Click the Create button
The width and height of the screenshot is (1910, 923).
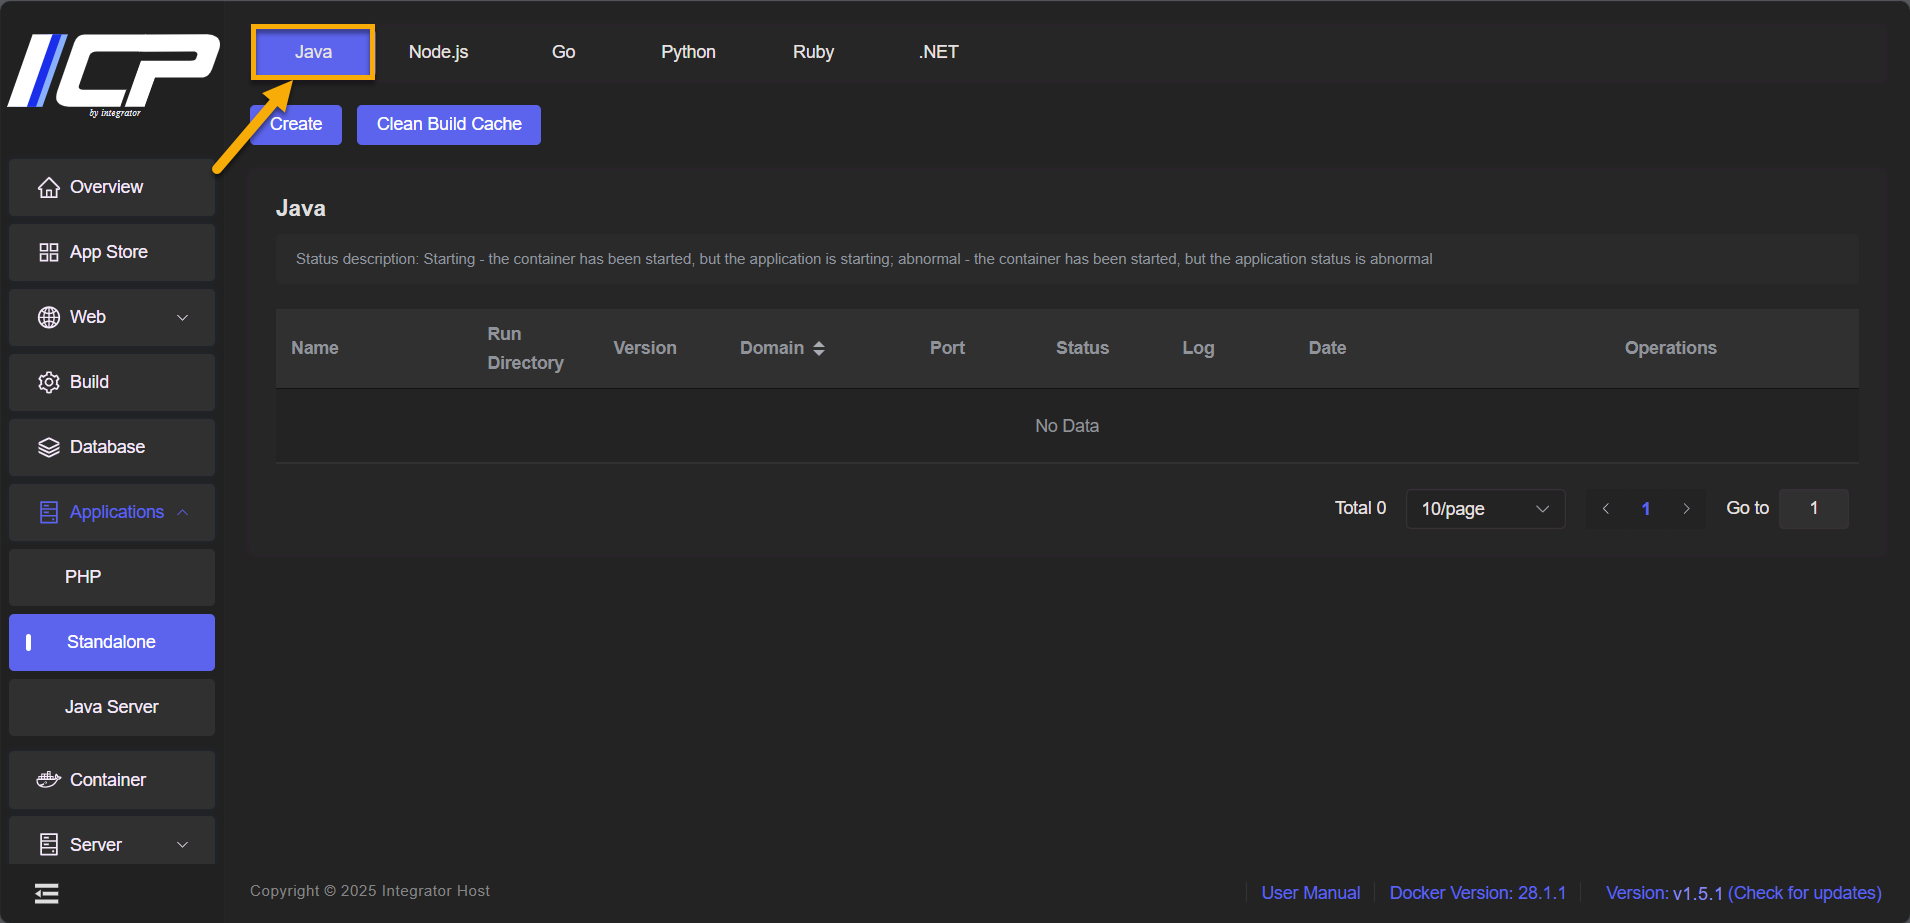pyautogui.click(x=296, y=125)
